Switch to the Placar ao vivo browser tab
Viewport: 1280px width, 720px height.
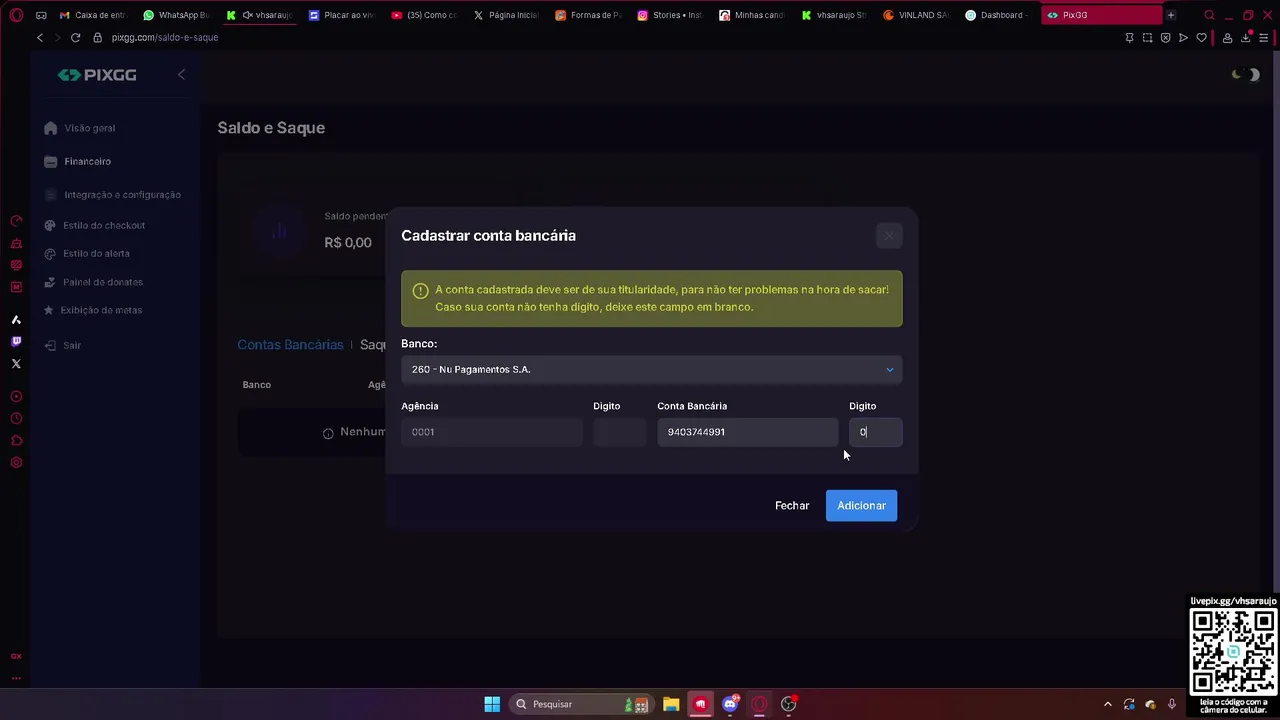[341, 15]
